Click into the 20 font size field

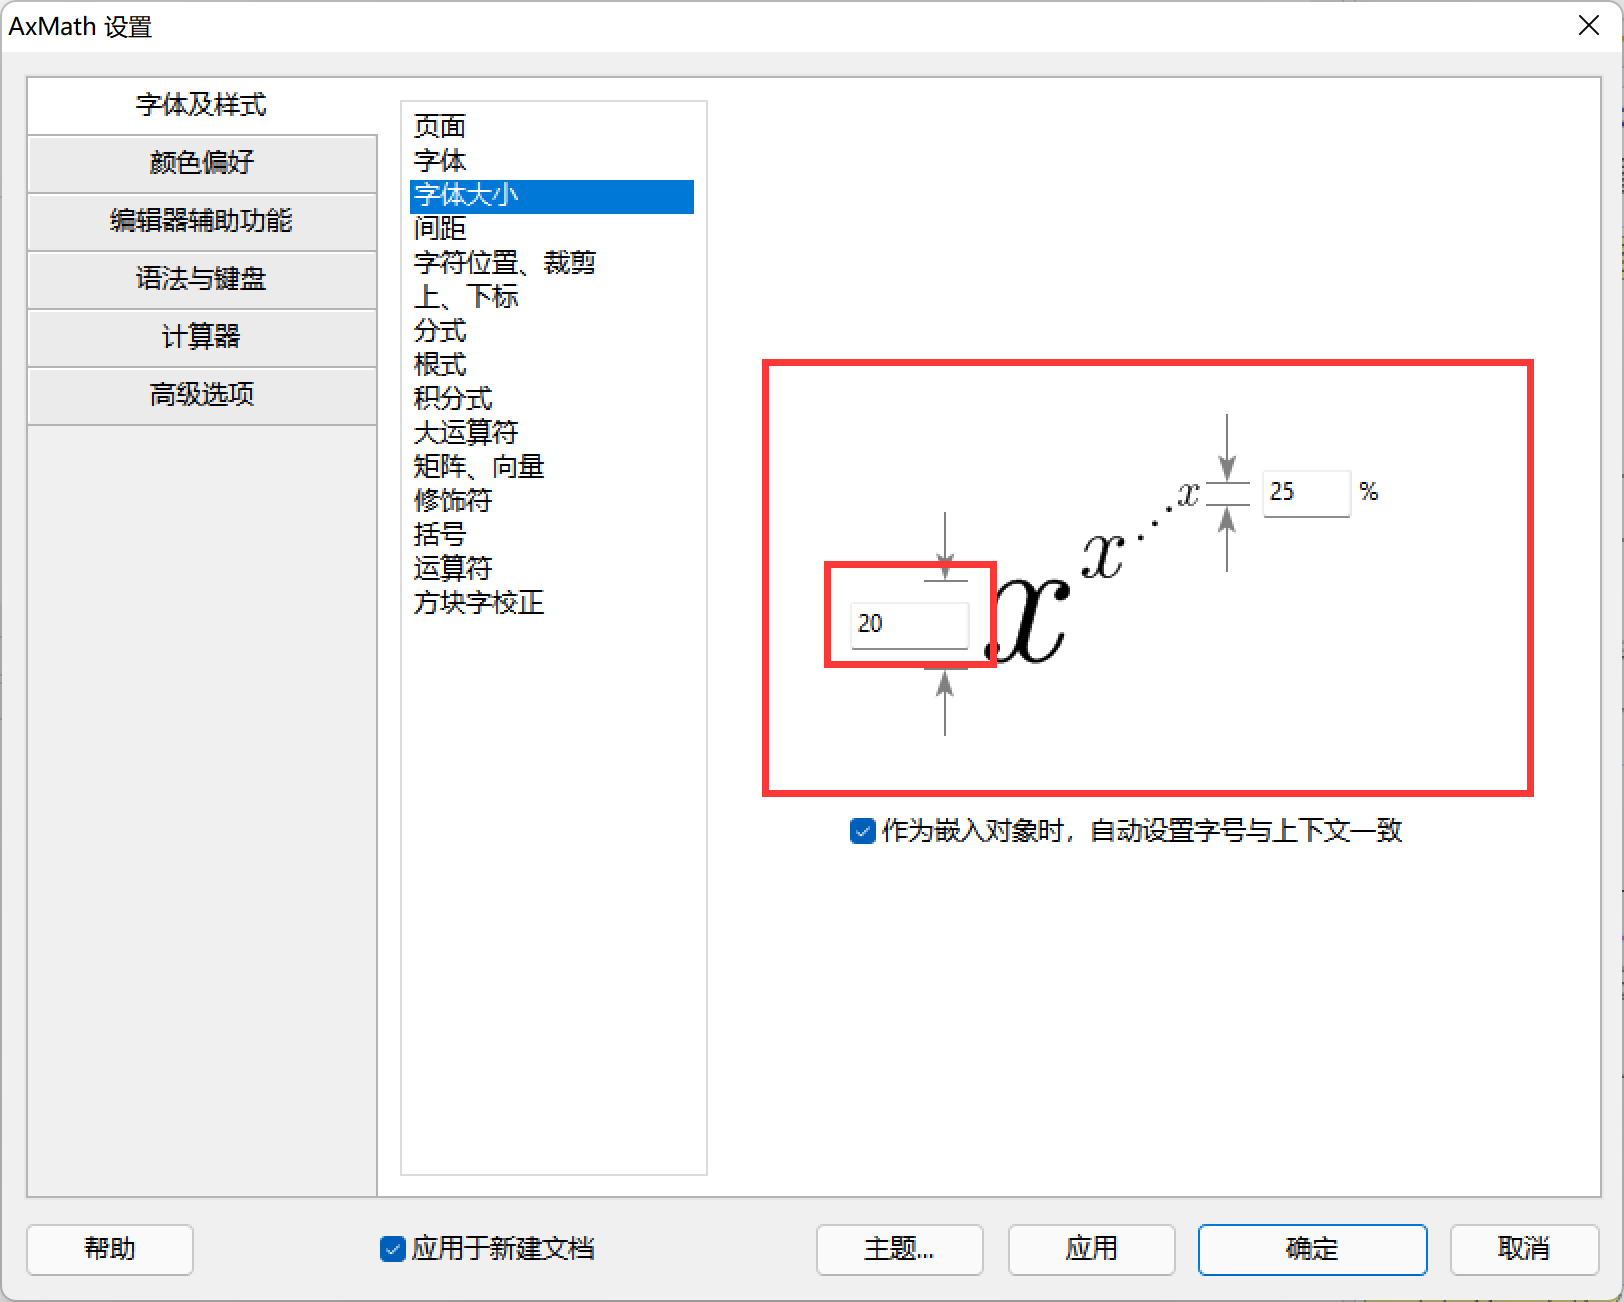[x=908, y=623]
